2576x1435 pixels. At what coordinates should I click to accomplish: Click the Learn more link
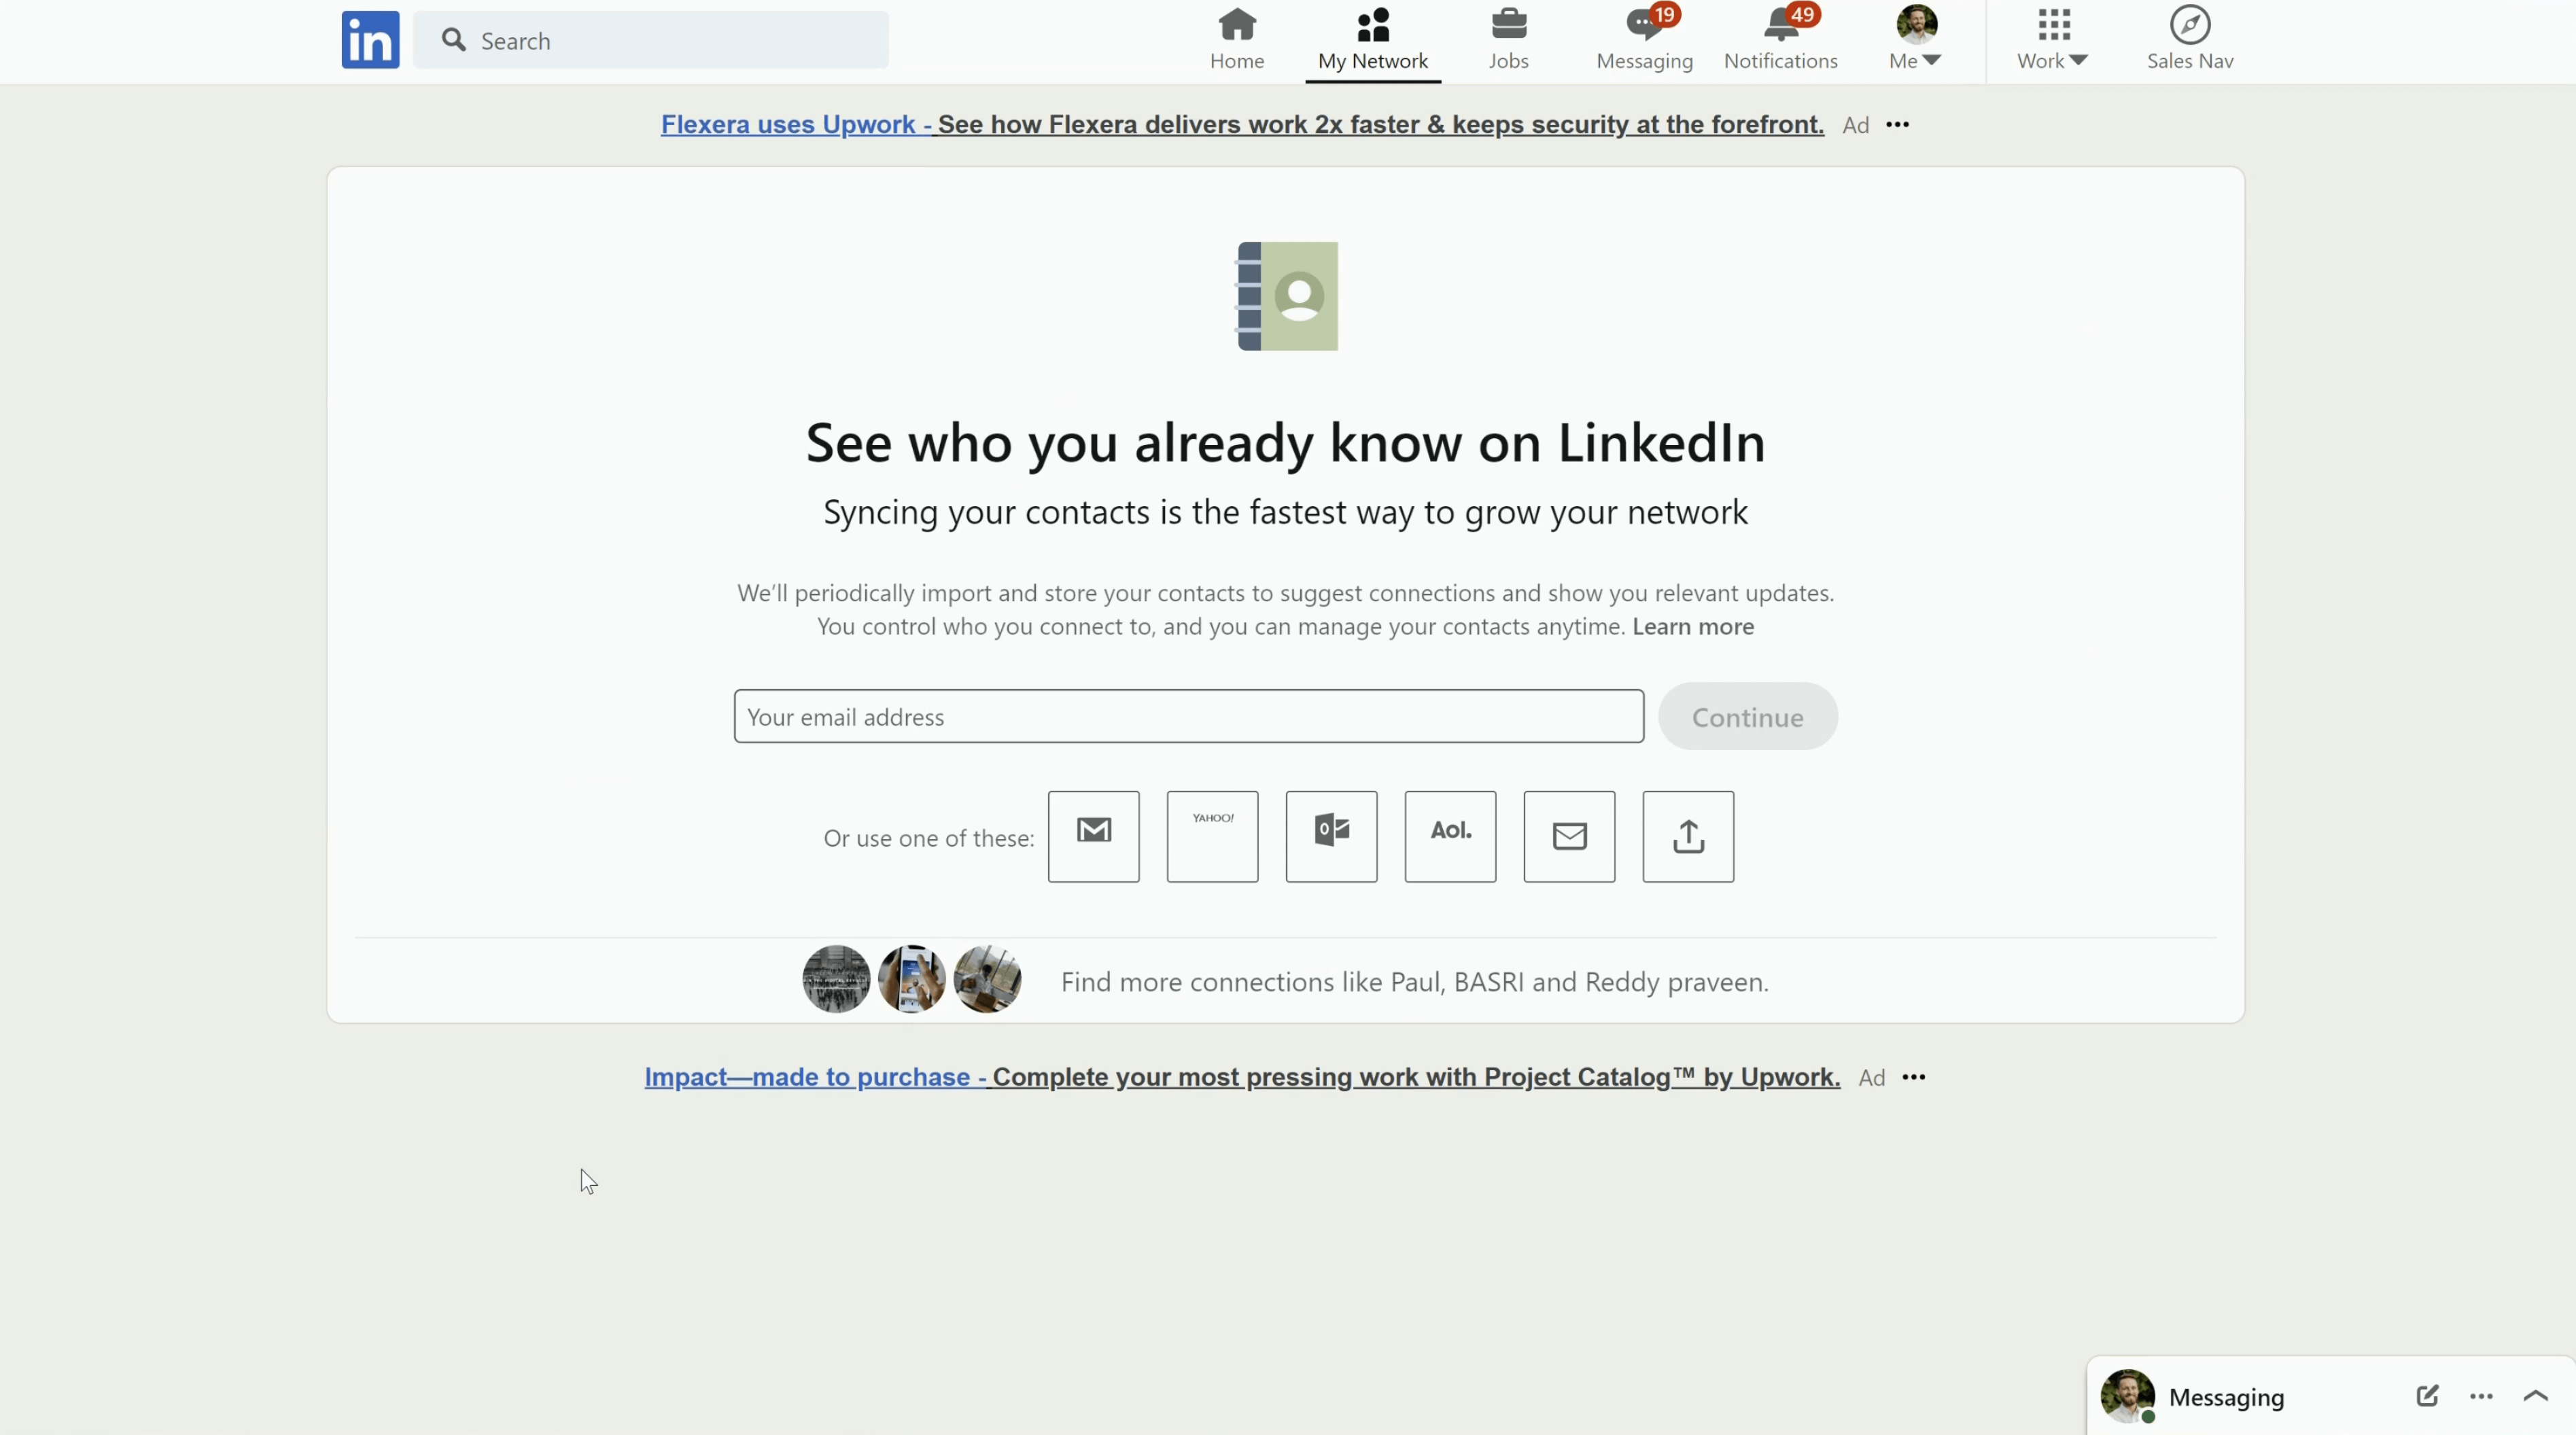1692,626
